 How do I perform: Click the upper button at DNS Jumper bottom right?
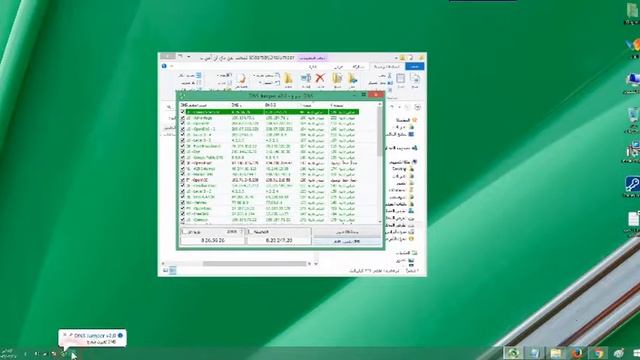347,232
